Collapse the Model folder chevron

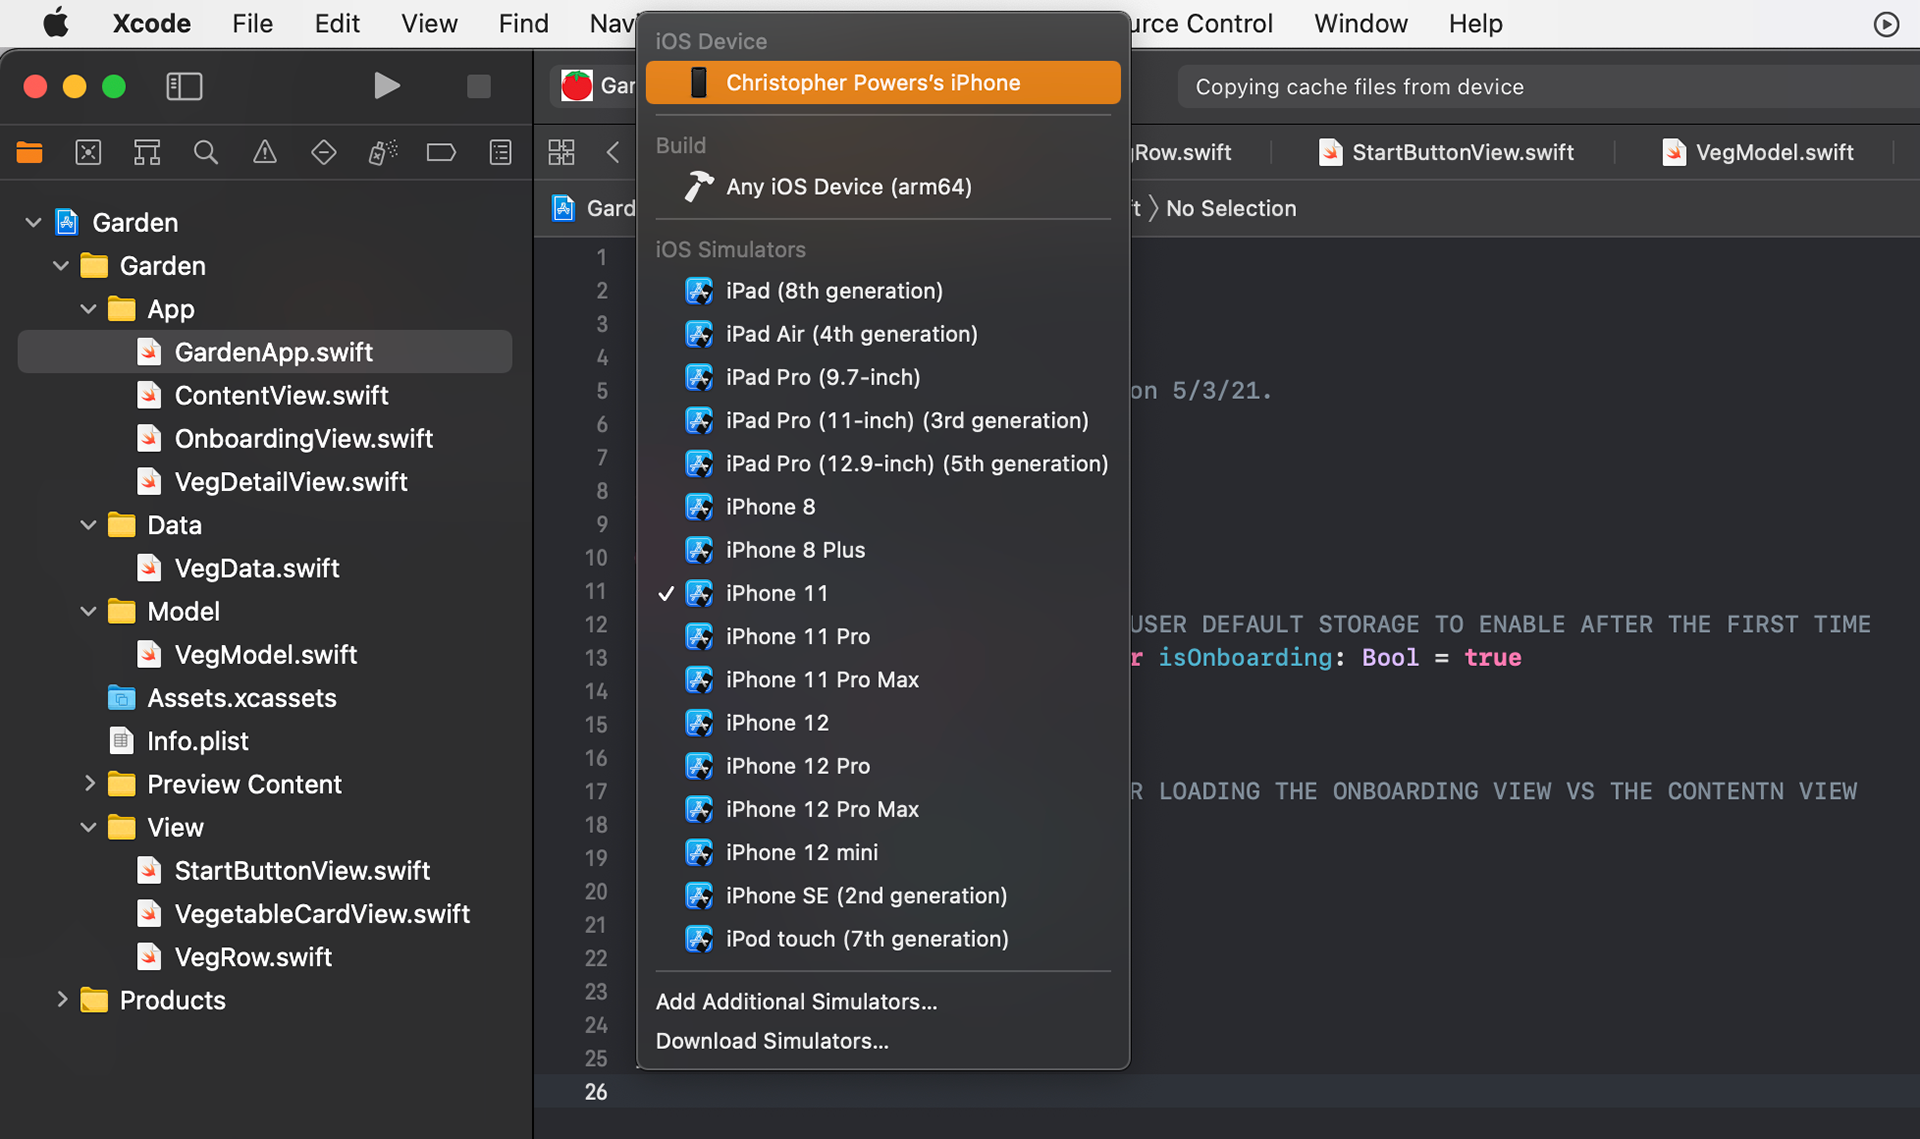pyautogui.click(x=88, y=611)
